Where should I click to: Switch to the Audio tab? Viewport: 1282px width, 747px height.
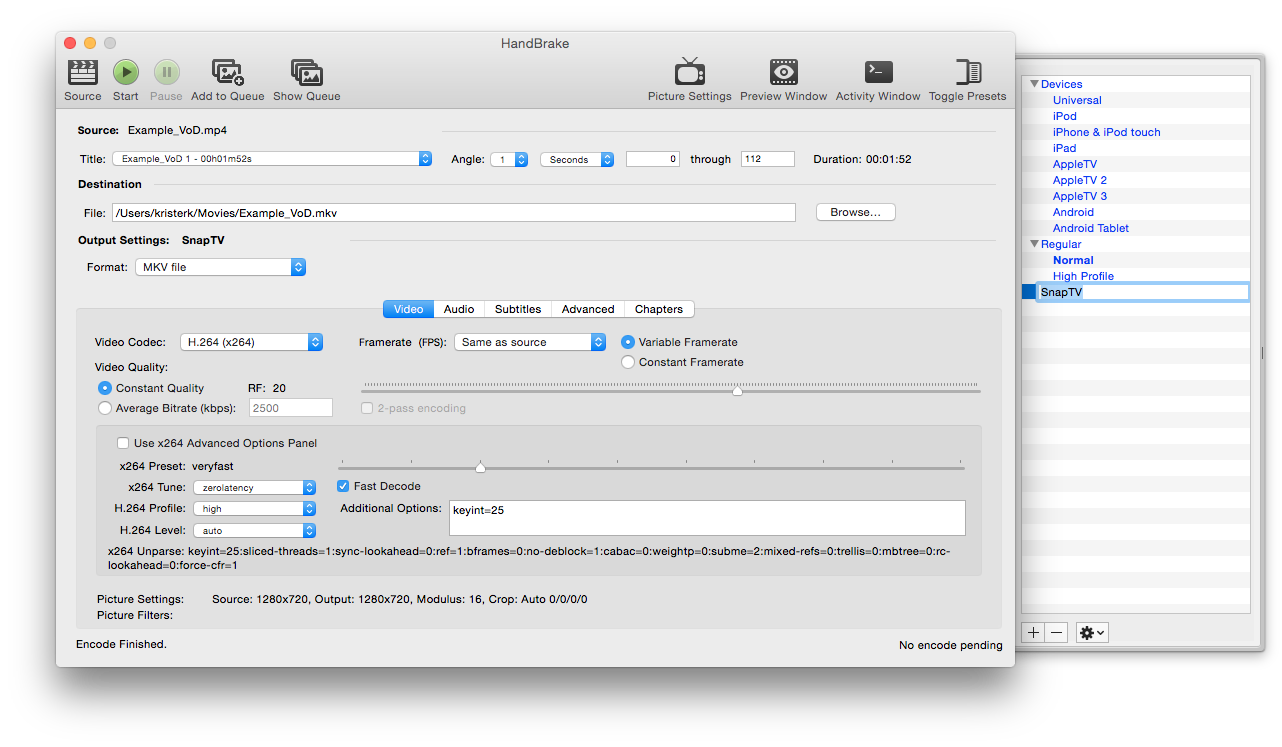point(459,309)
